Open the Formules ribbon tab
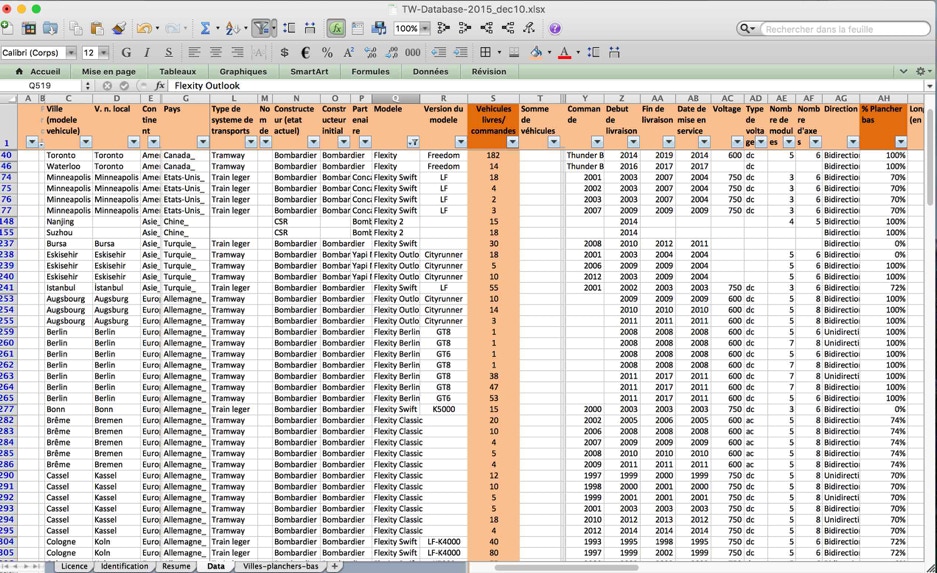The width and height of the screenshot is (937, 573). click(x=370, y=71)
